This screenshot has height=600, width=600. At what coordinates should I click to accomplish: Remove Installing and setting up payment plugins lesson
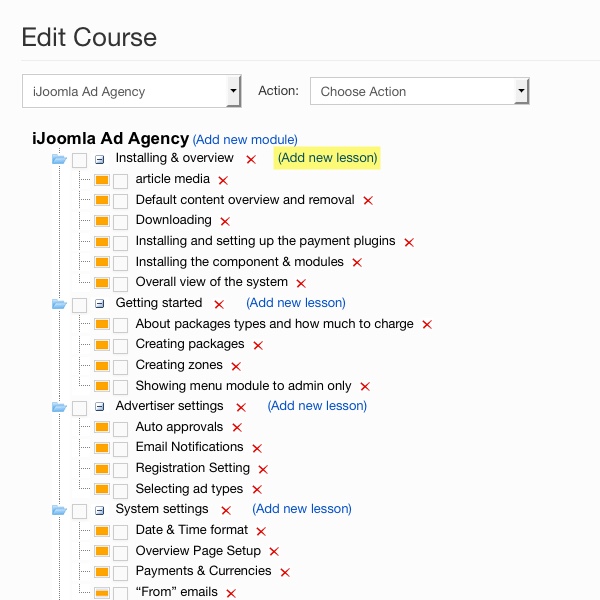[x=409, y=242]
